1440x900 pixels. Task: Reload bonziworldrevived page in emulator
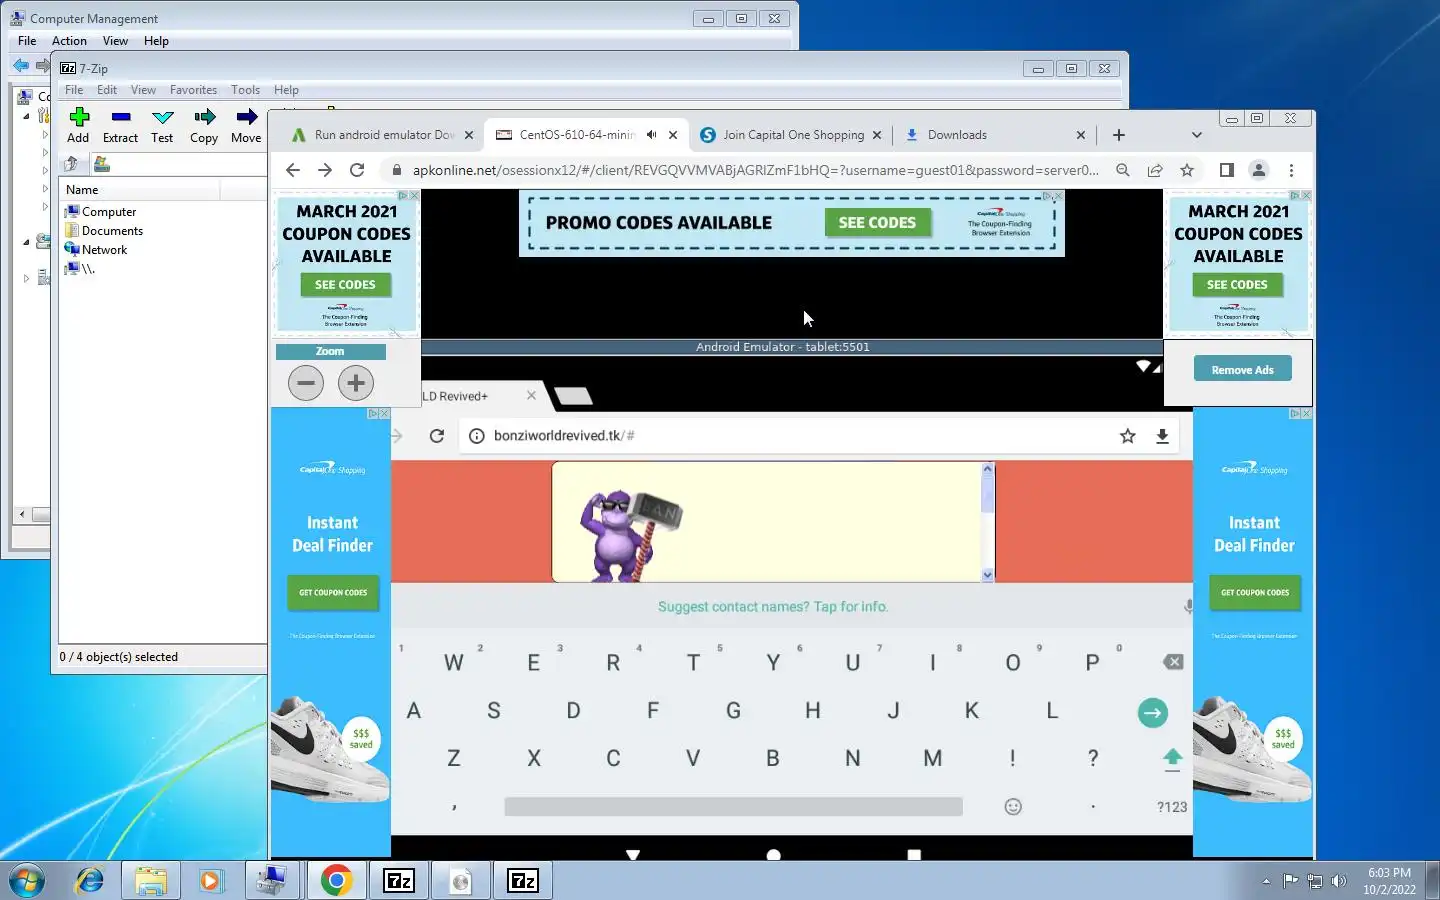click(x=437, y=436)
